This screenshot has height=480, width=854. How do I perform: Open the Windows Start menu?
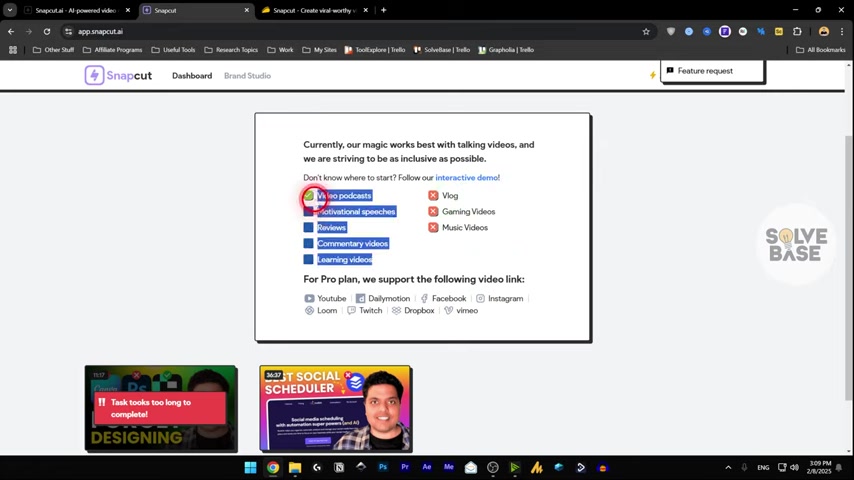pyautogui.click(x=251, y=467)
